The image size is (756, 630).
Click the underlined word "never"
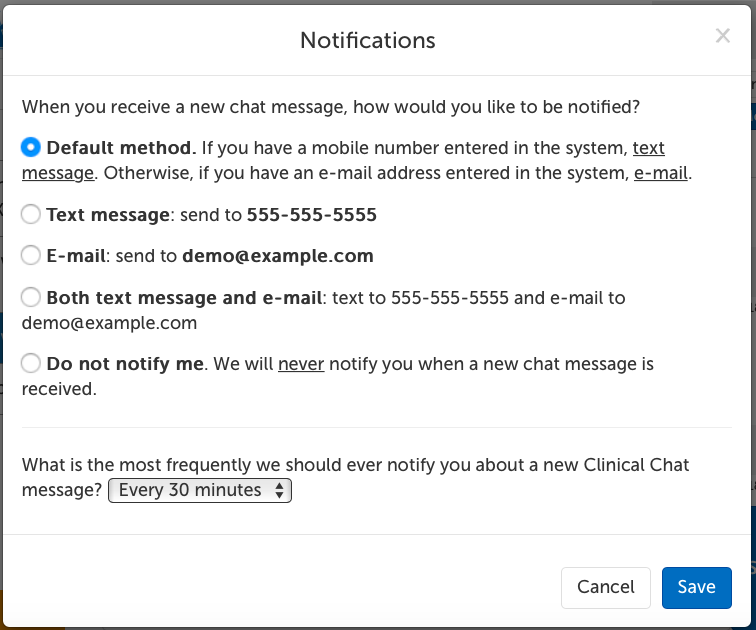(x=301, y=364)
